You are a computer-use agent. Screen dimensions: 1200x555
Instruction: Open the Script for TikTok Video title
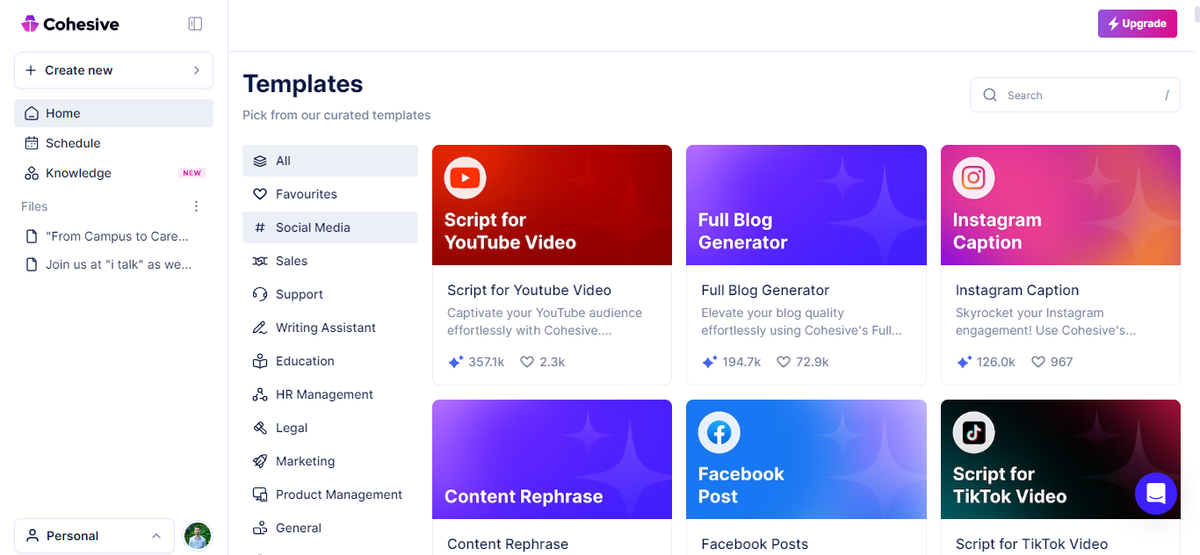click(1031, 544)
